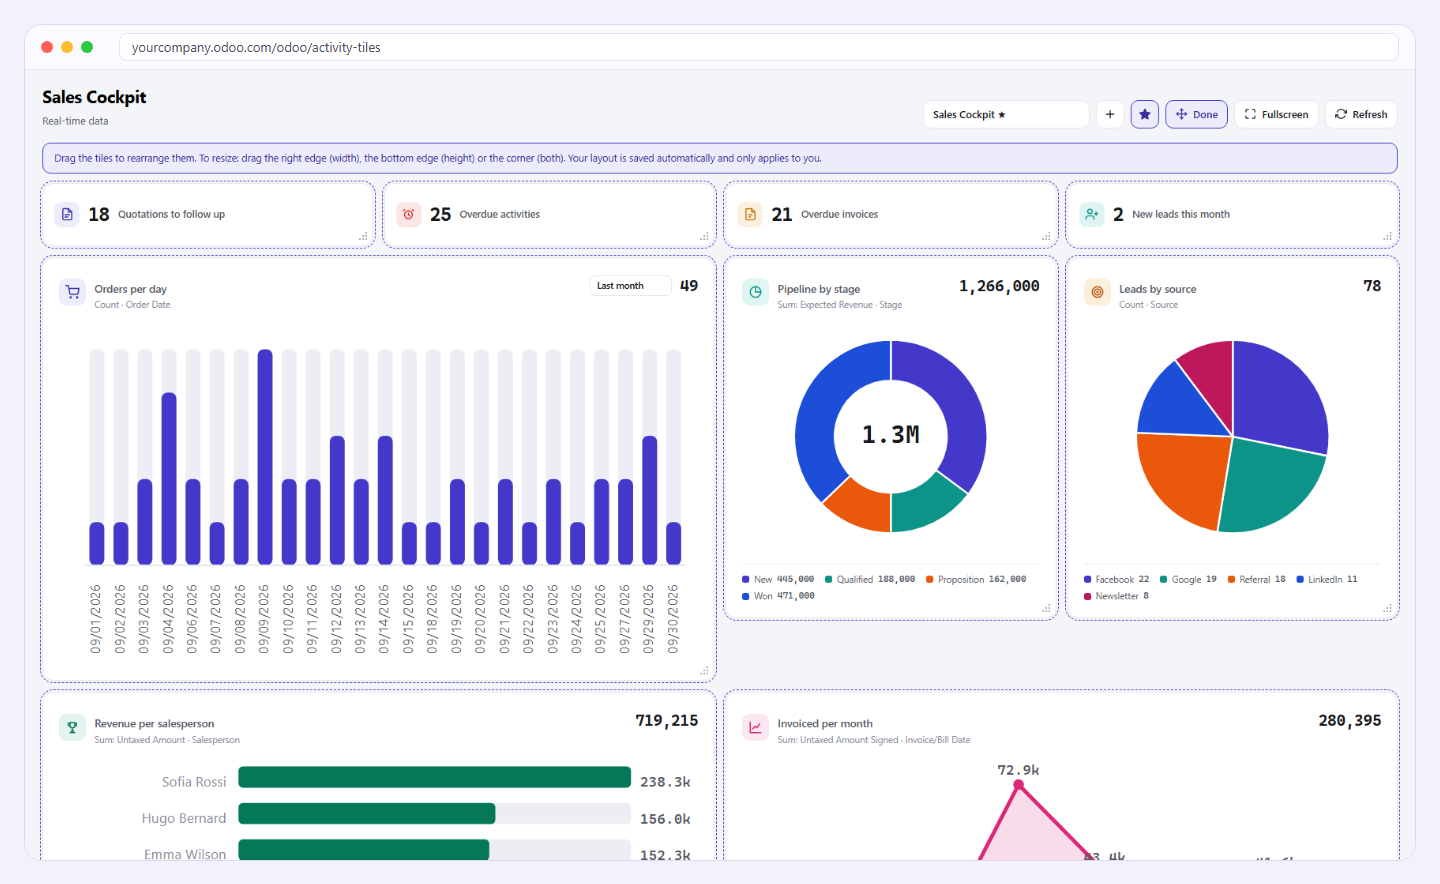
Task: Click Hugo Bernard's green revenue bar
Action: (x=366, y=814)
